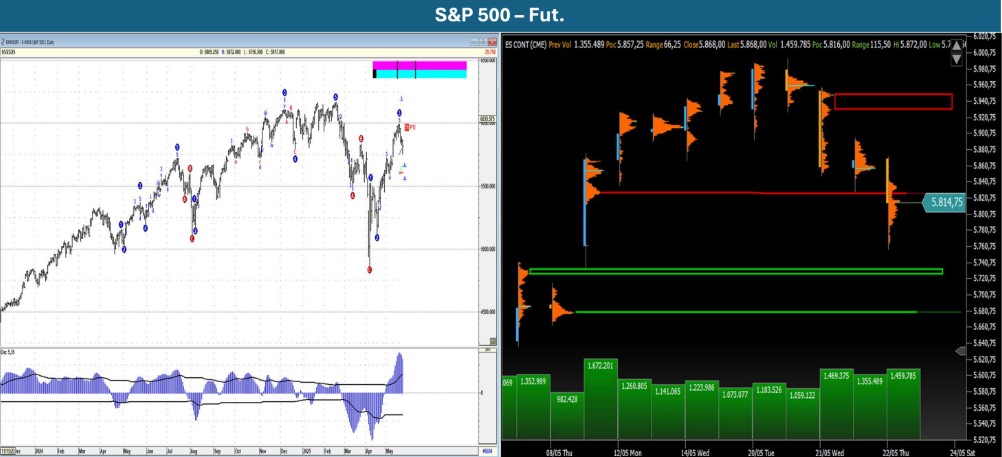Click the Aug label on the daily time axis
Viewport: 1002px width, 457px height.
coord(192,450)
